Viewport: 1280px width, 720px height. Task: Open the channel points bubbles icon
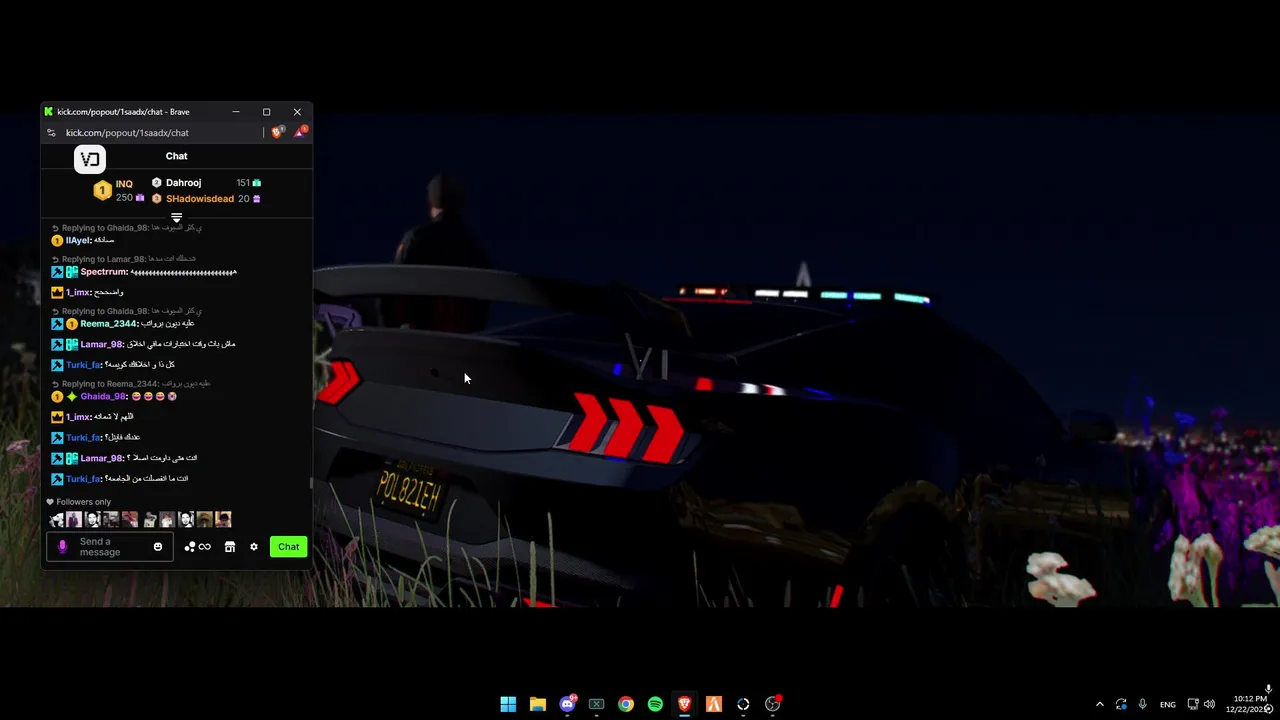click(x=190, y=547)
